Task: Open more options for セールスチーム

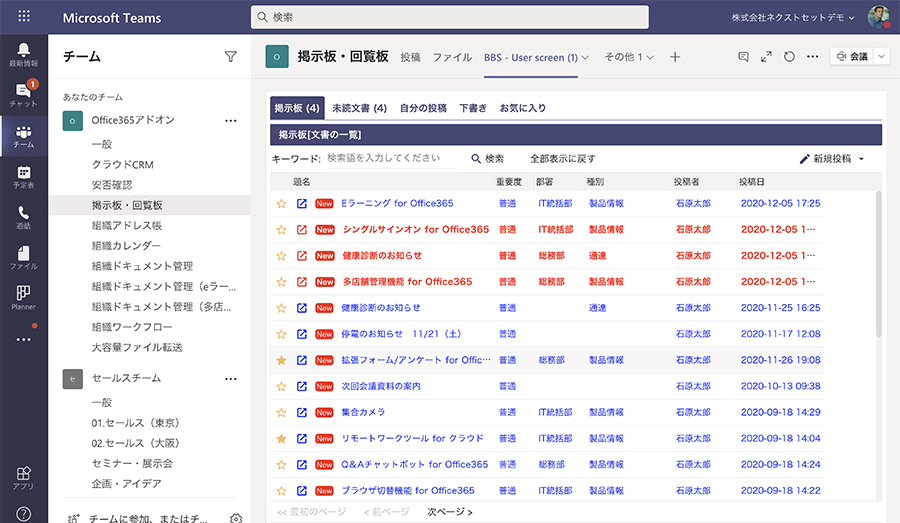Action: click(x=231, y=379)
